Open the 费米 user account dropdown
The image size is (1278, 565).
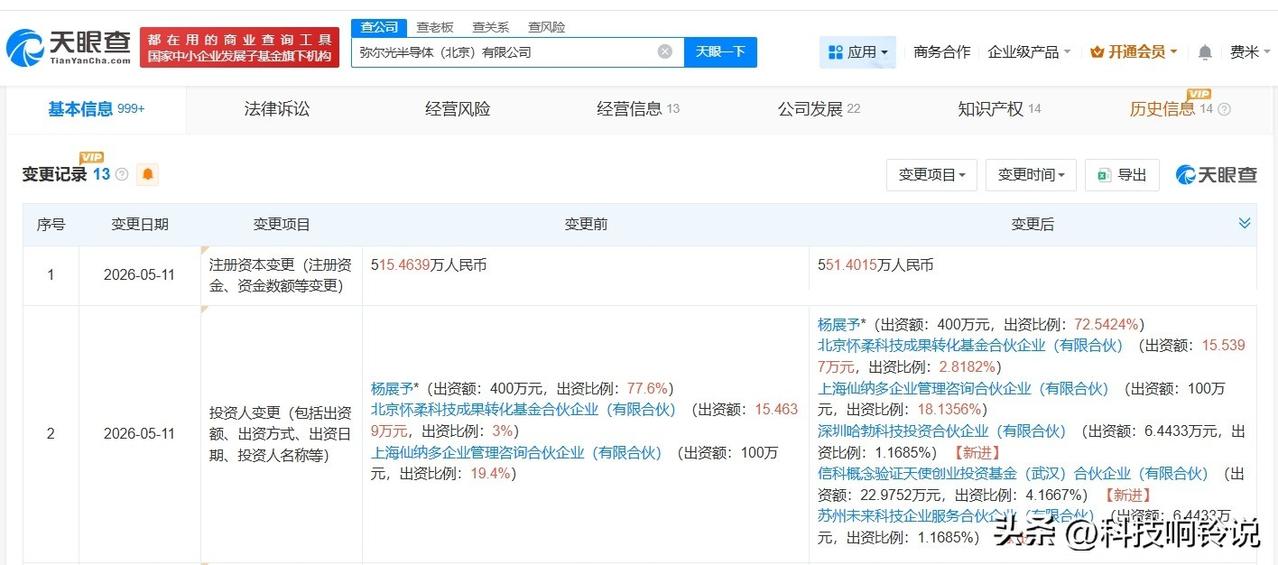click(1250, 52)
